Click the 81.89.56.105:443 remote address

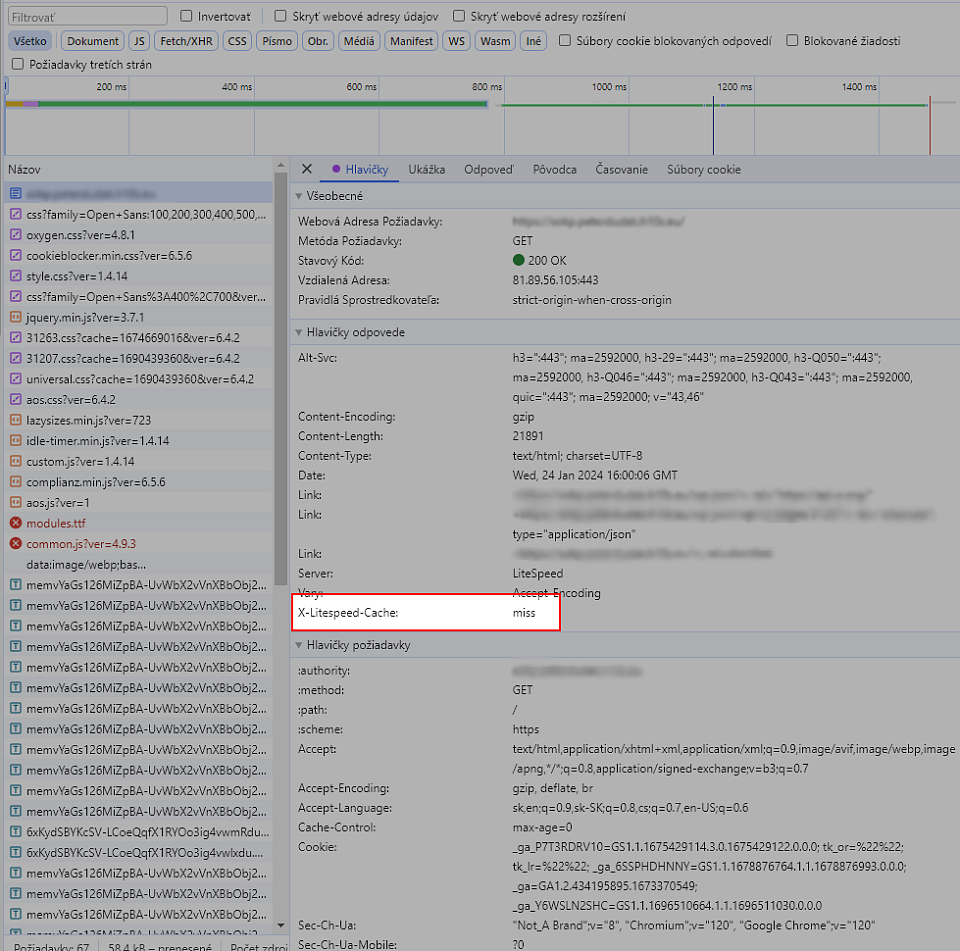(x=555, y=280)
